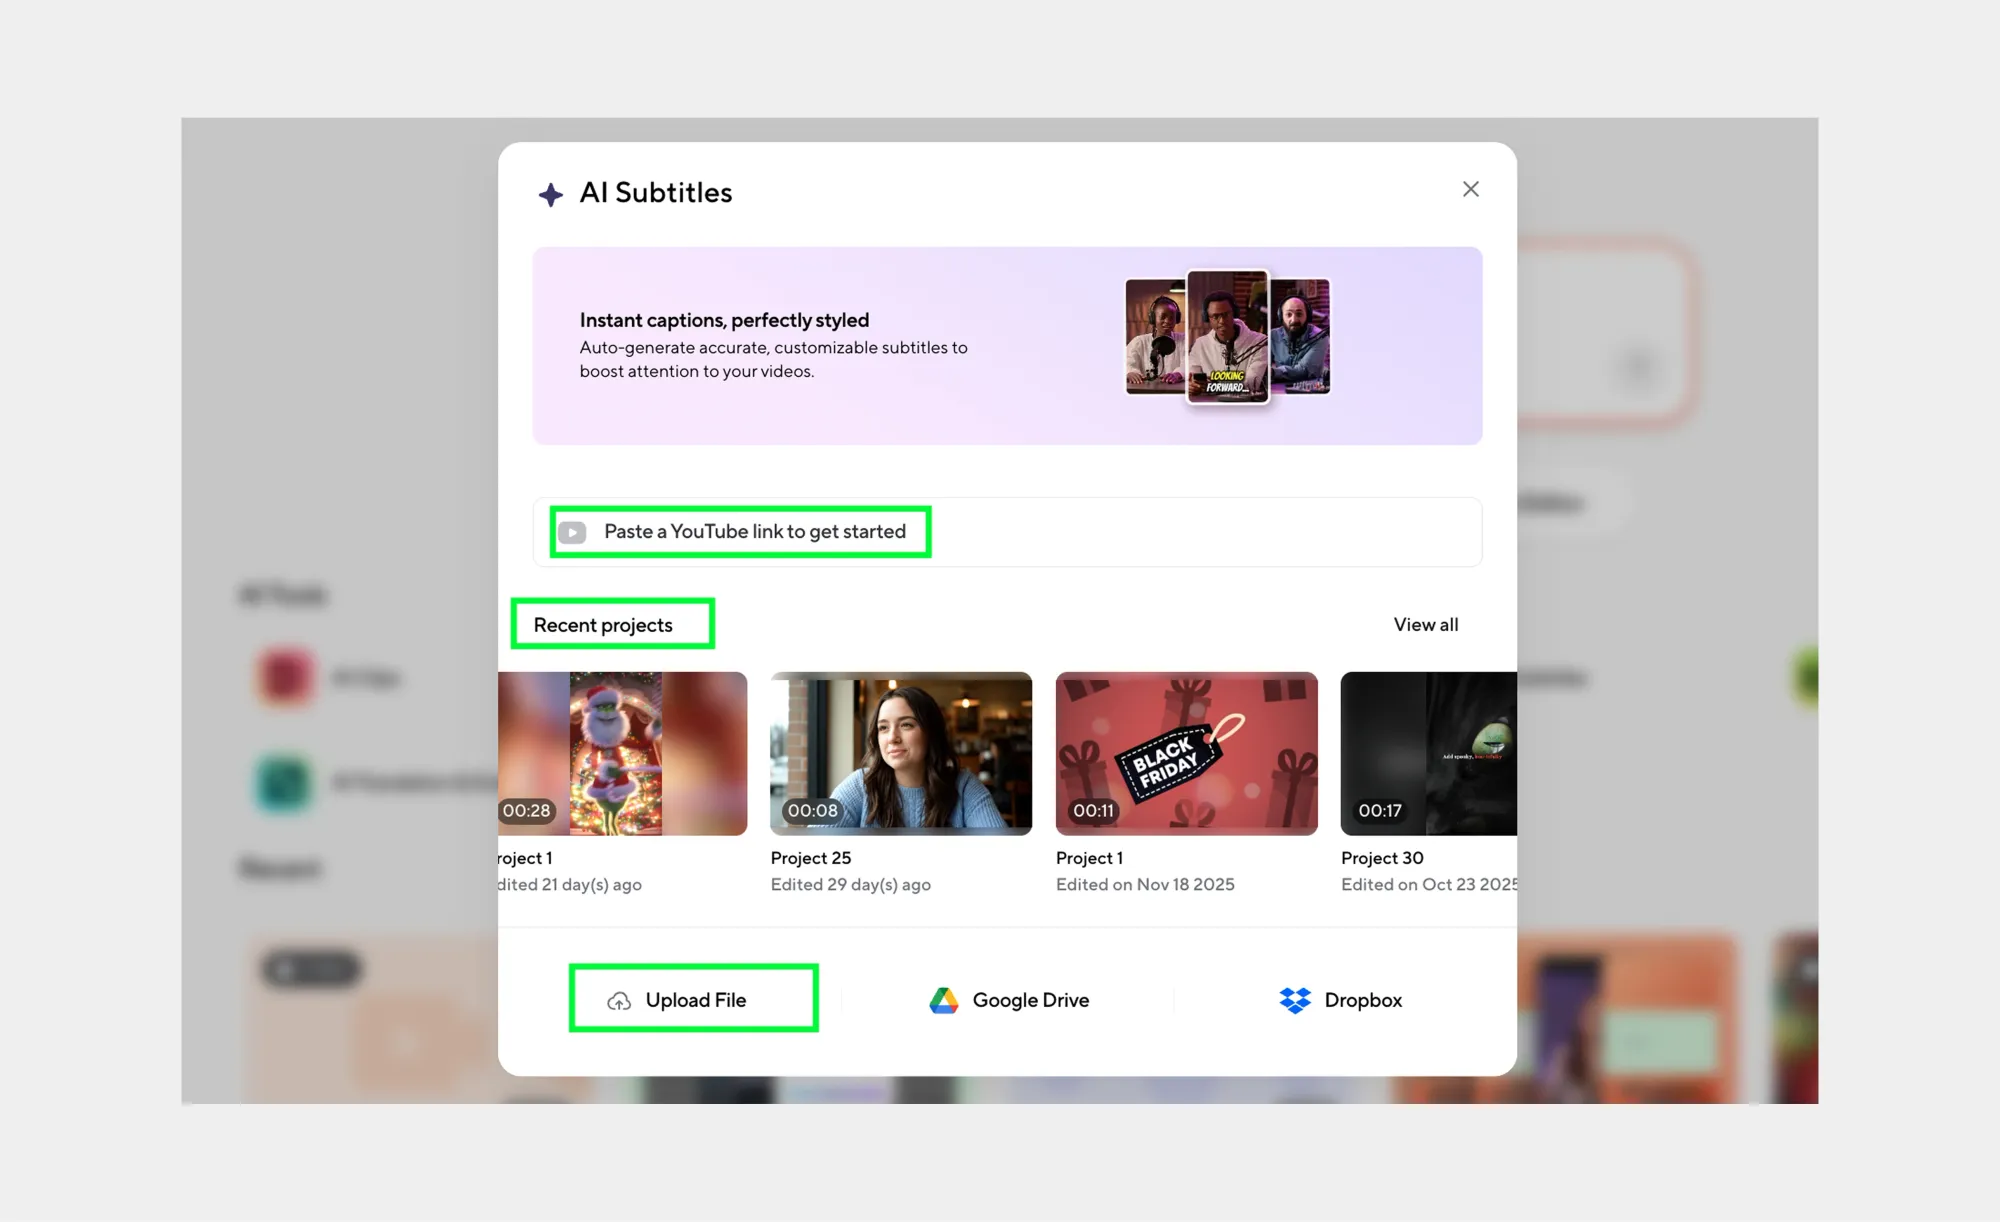Click the AI Subtitles sparkle icon
The height and width of the screenshot is (1222, 2000).
[x=550, y=194]
